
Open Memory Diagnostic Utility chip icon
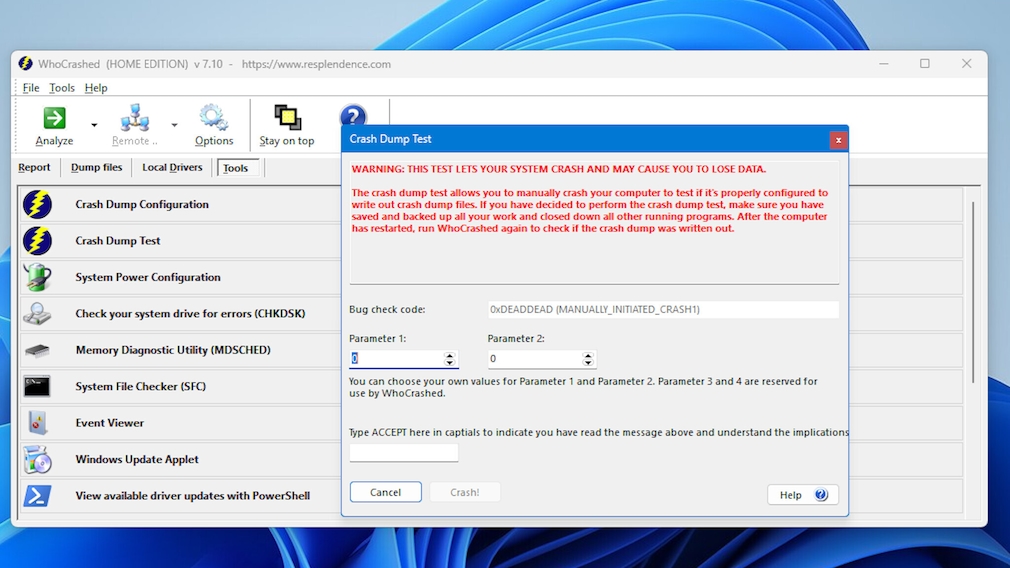(37, 350)
